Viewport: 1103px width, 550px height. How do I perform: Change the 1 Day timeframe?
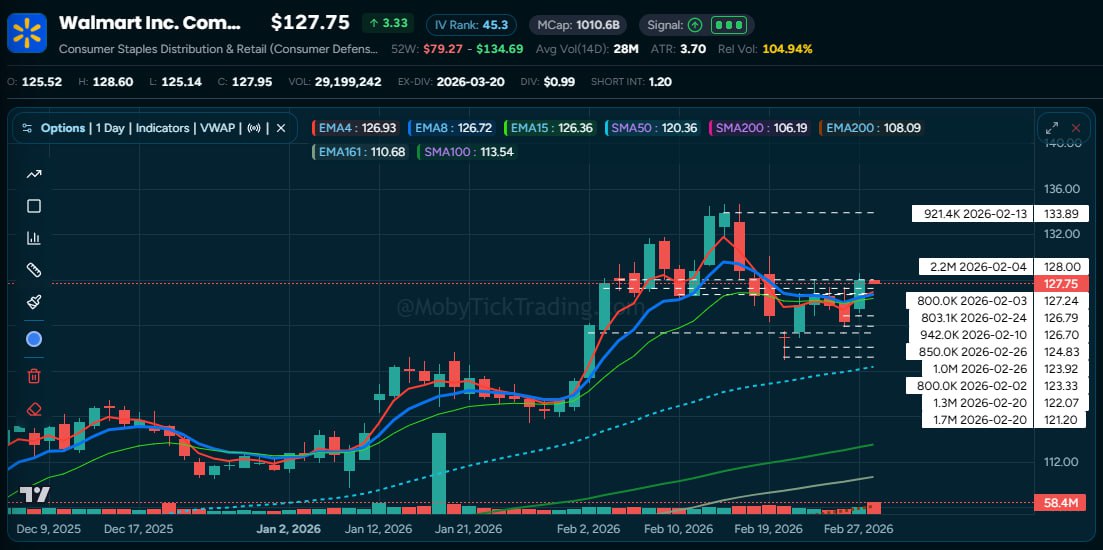[x=109, y=128]
